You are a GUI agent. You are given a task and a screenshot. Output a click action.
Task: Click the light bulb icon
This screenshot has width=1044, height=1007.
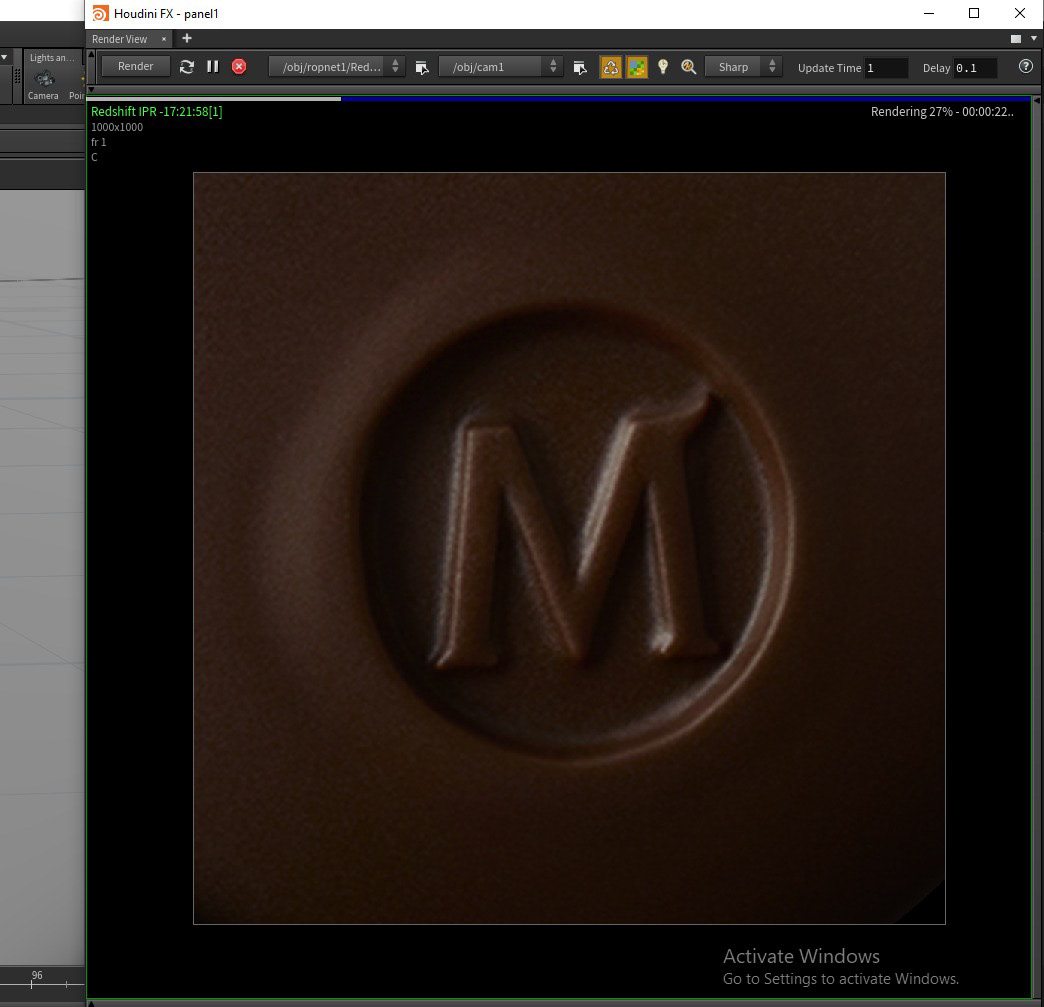(663, 67)
